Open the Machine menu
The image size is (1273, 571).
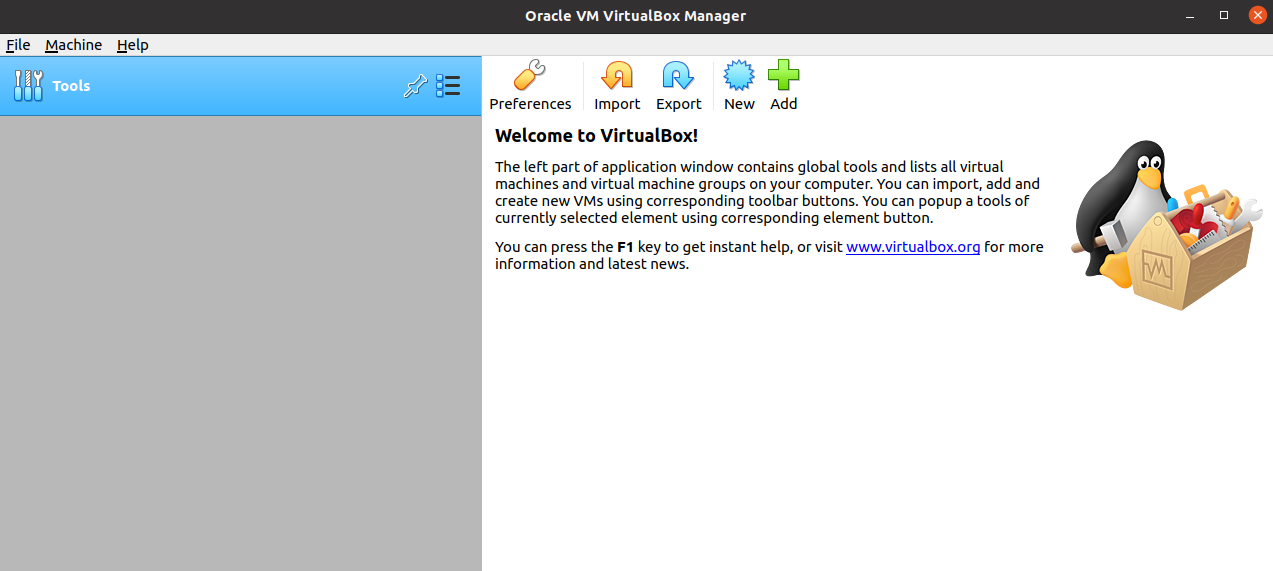coord(73,45)
